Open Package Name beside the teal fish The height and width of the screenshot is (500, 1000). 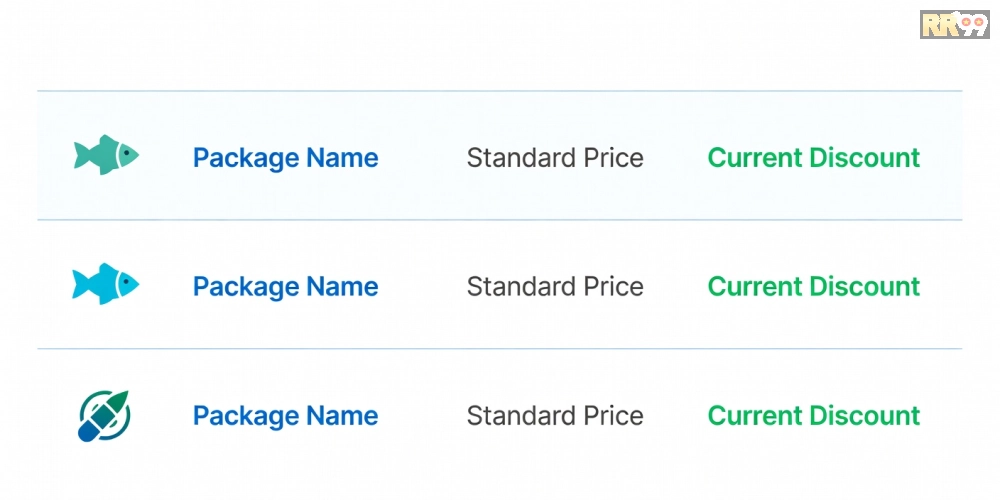click(285, 158)
